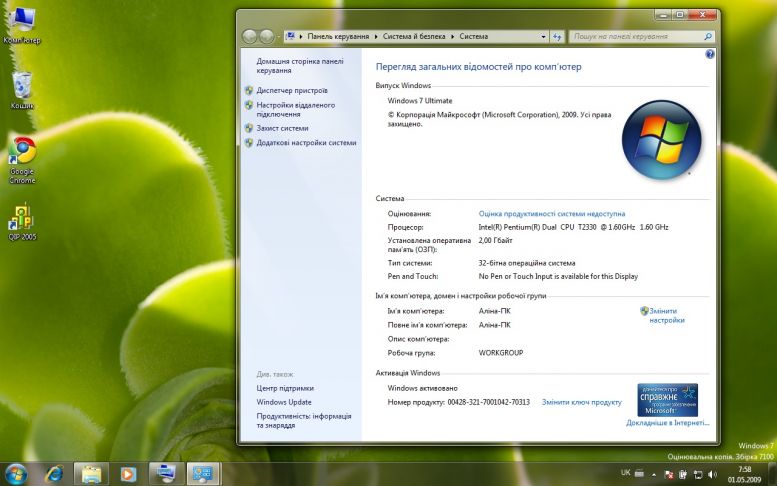Open the address bar history dropdown
This screenshot has height=486, width=777.
pyautogui.click(x=543, y=37)
